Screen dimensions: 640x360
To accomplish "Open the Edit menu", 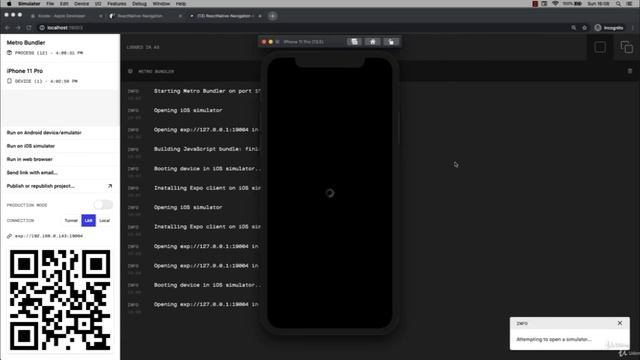I will tap(64, 4).
